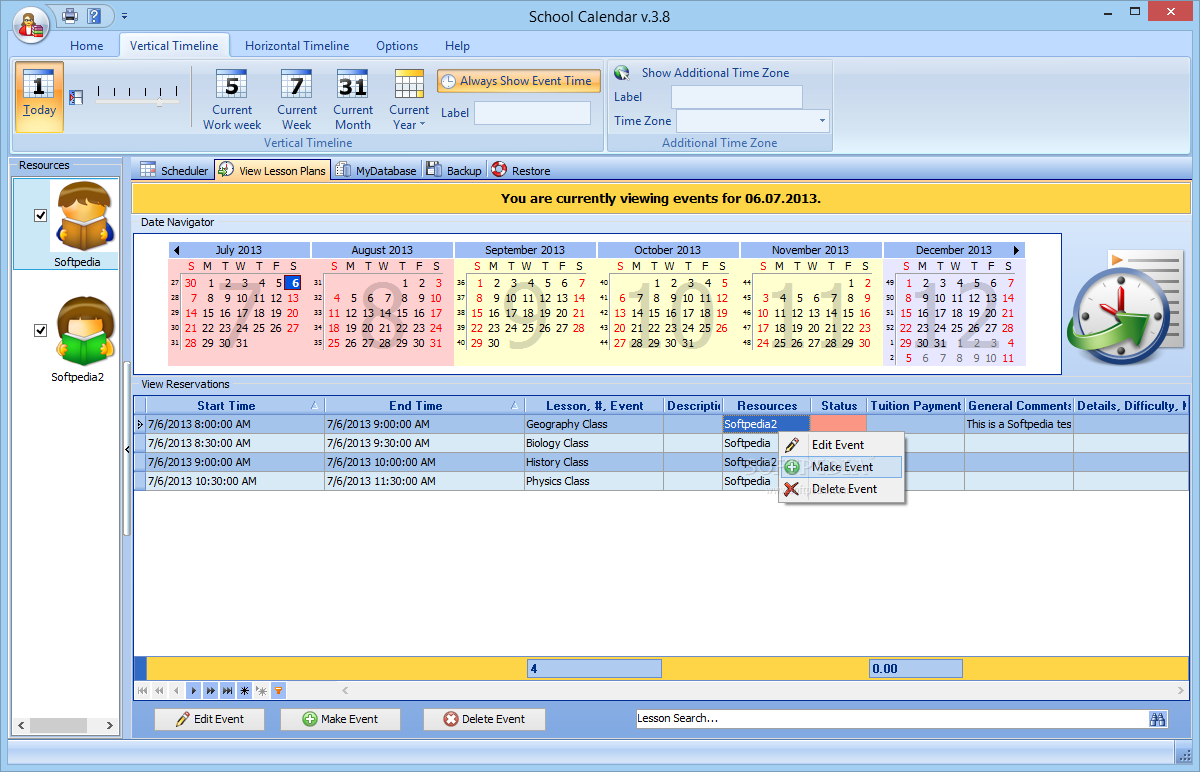This screenshot has width=1200, height=772.
Task: Click the append record asterisk button
Action: click(x=244, y=691)
